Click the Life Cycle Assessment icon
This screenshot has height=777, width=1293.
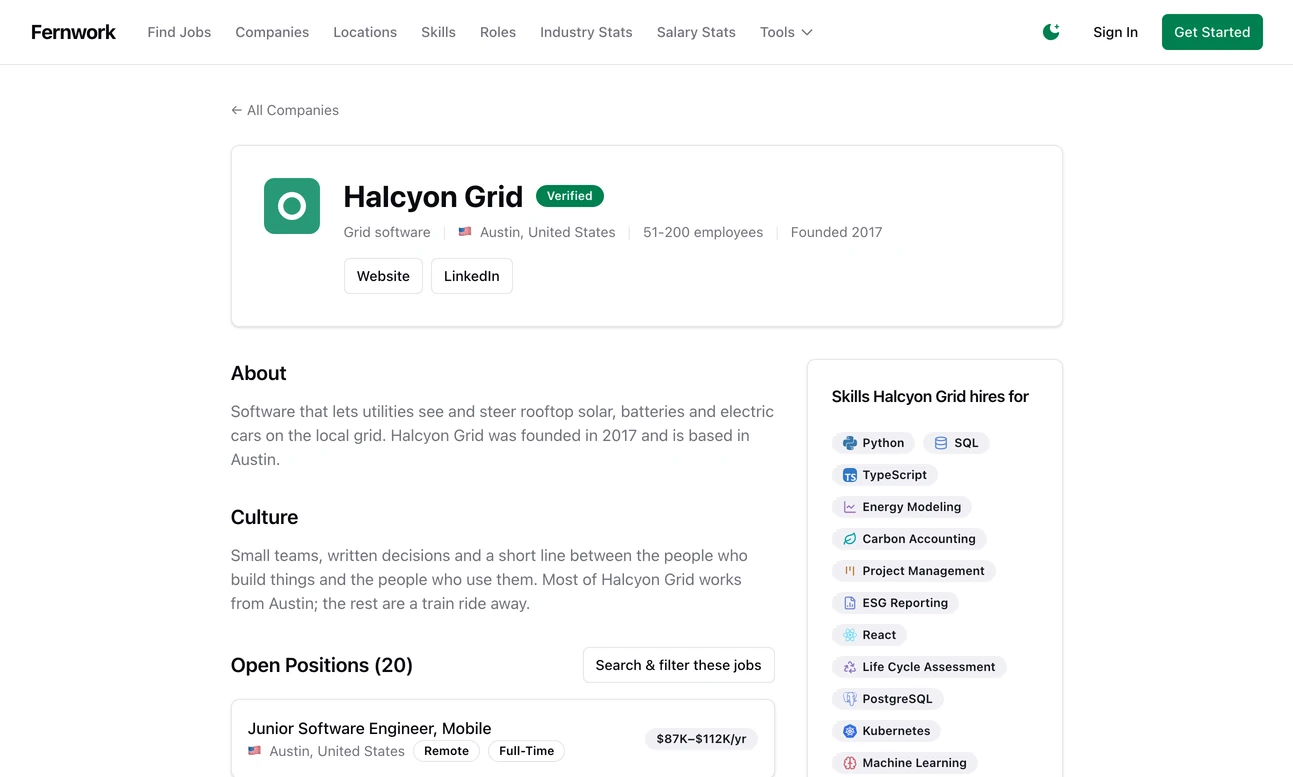tap(850, 667)
